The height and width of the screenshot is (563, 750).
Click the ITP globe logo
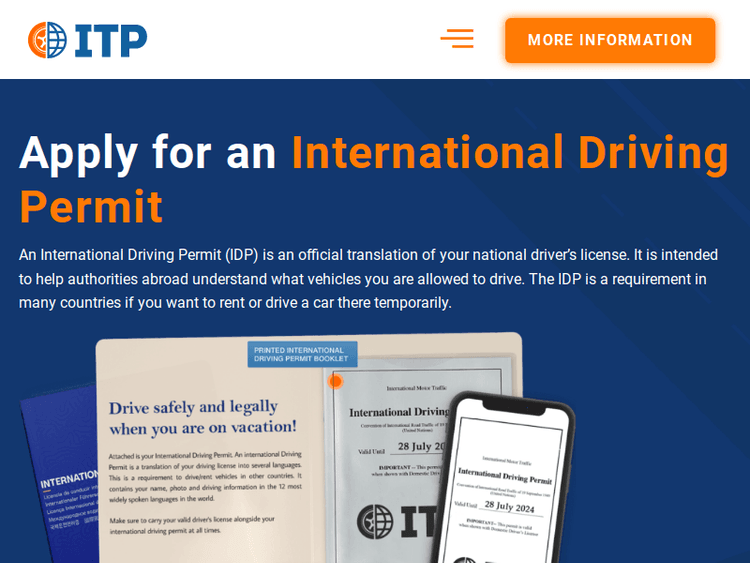[88, 40]
